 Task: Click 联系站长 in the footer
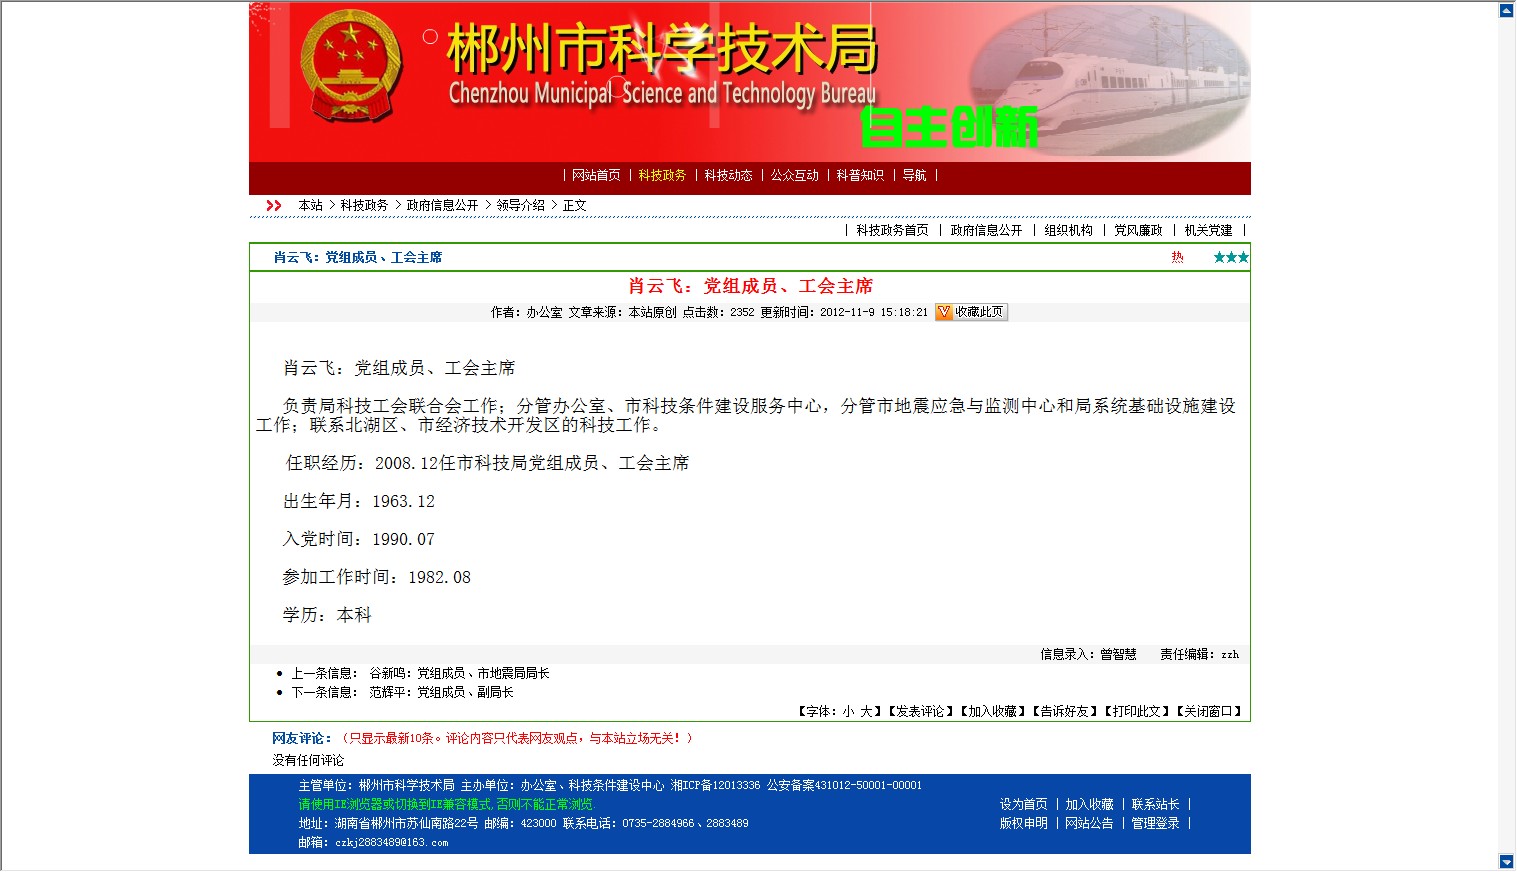tap(1155, 804)
